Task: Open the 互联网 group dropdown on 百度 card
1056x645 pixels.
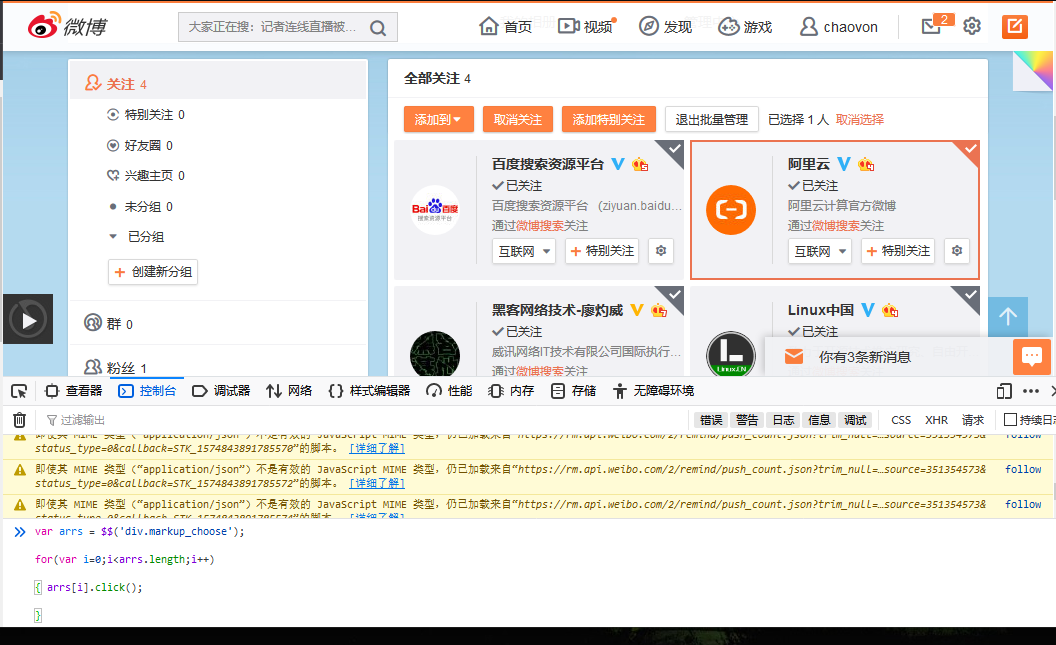Action: click(x=524, y=251)
